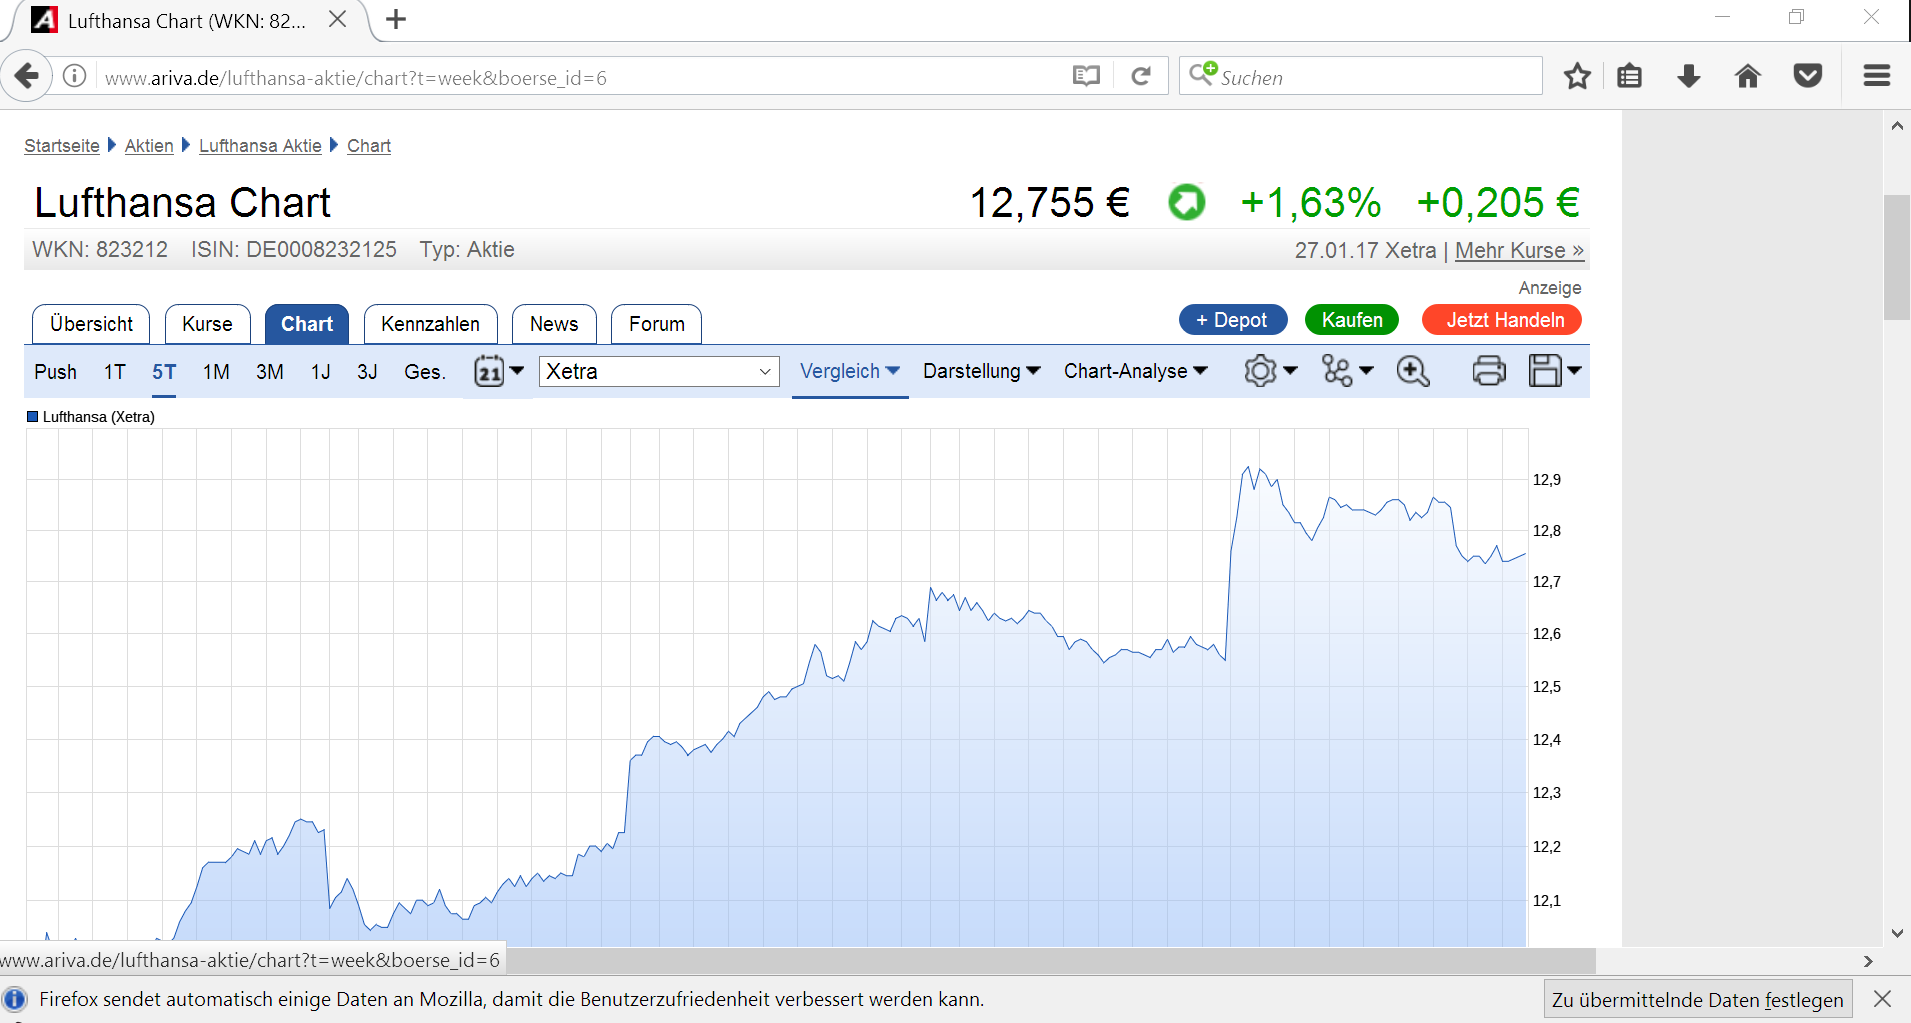Open chart indicators nodes icon menu
1911x1023 pixels.
point(1347,371)
